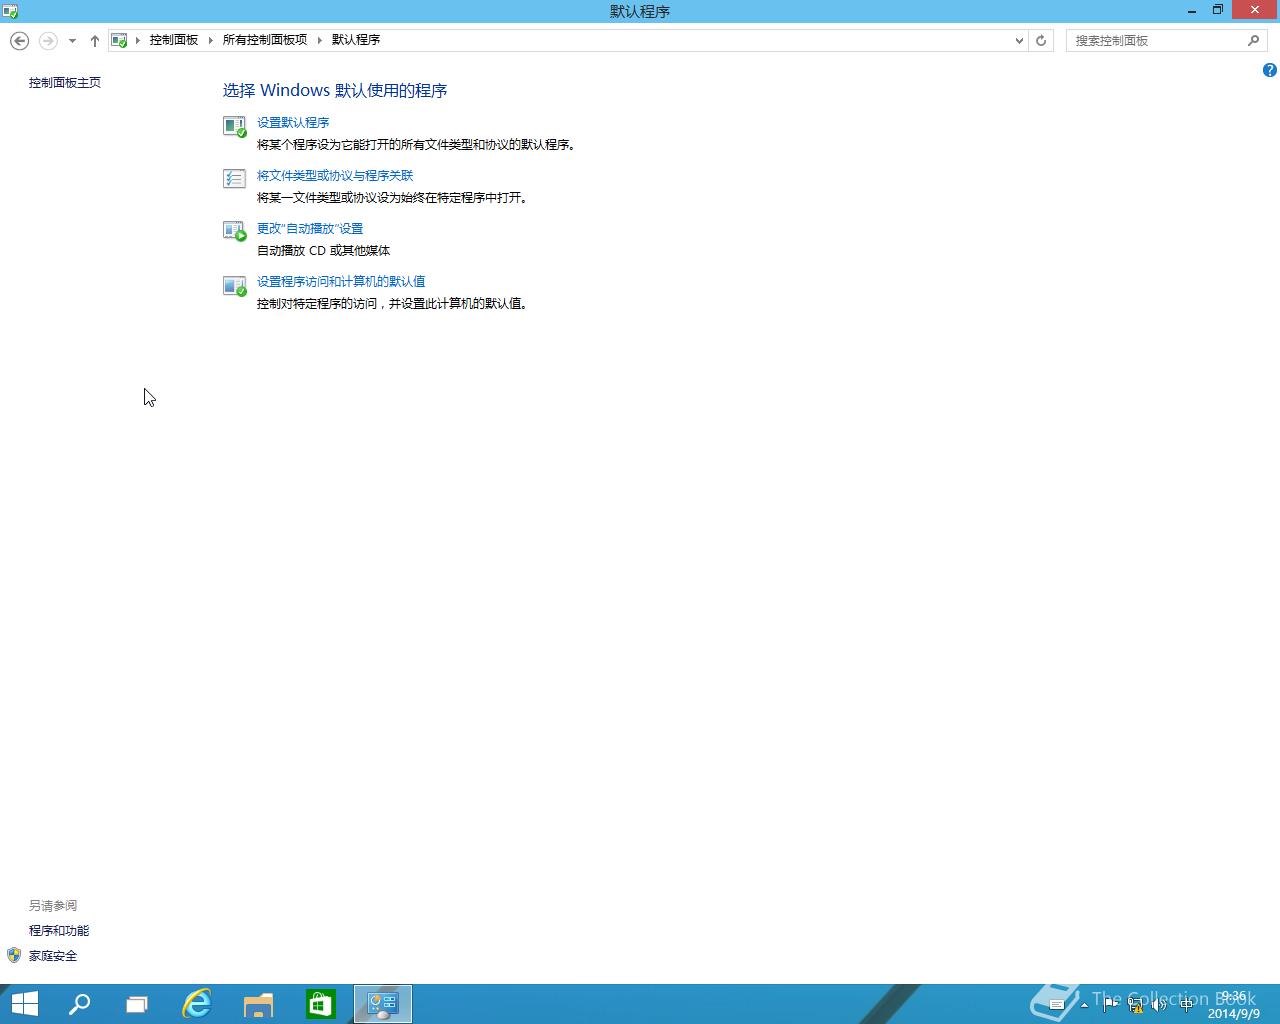
Task: Minimize the 默认程序 window
Action: 1193,10
